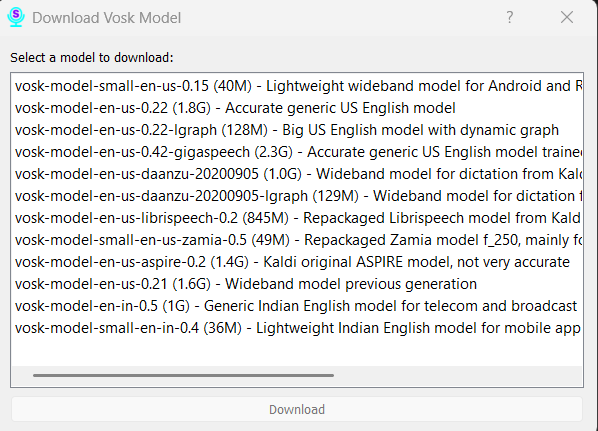Select vosk-model-small-en-us-0.15 model
Viewport: 598px width, 431px height.
pos(297,86)
